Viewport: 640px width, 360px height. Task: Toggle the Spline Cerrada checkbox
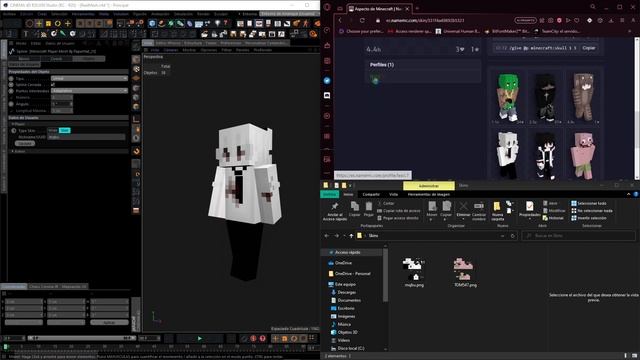click(x=53, y=84)
